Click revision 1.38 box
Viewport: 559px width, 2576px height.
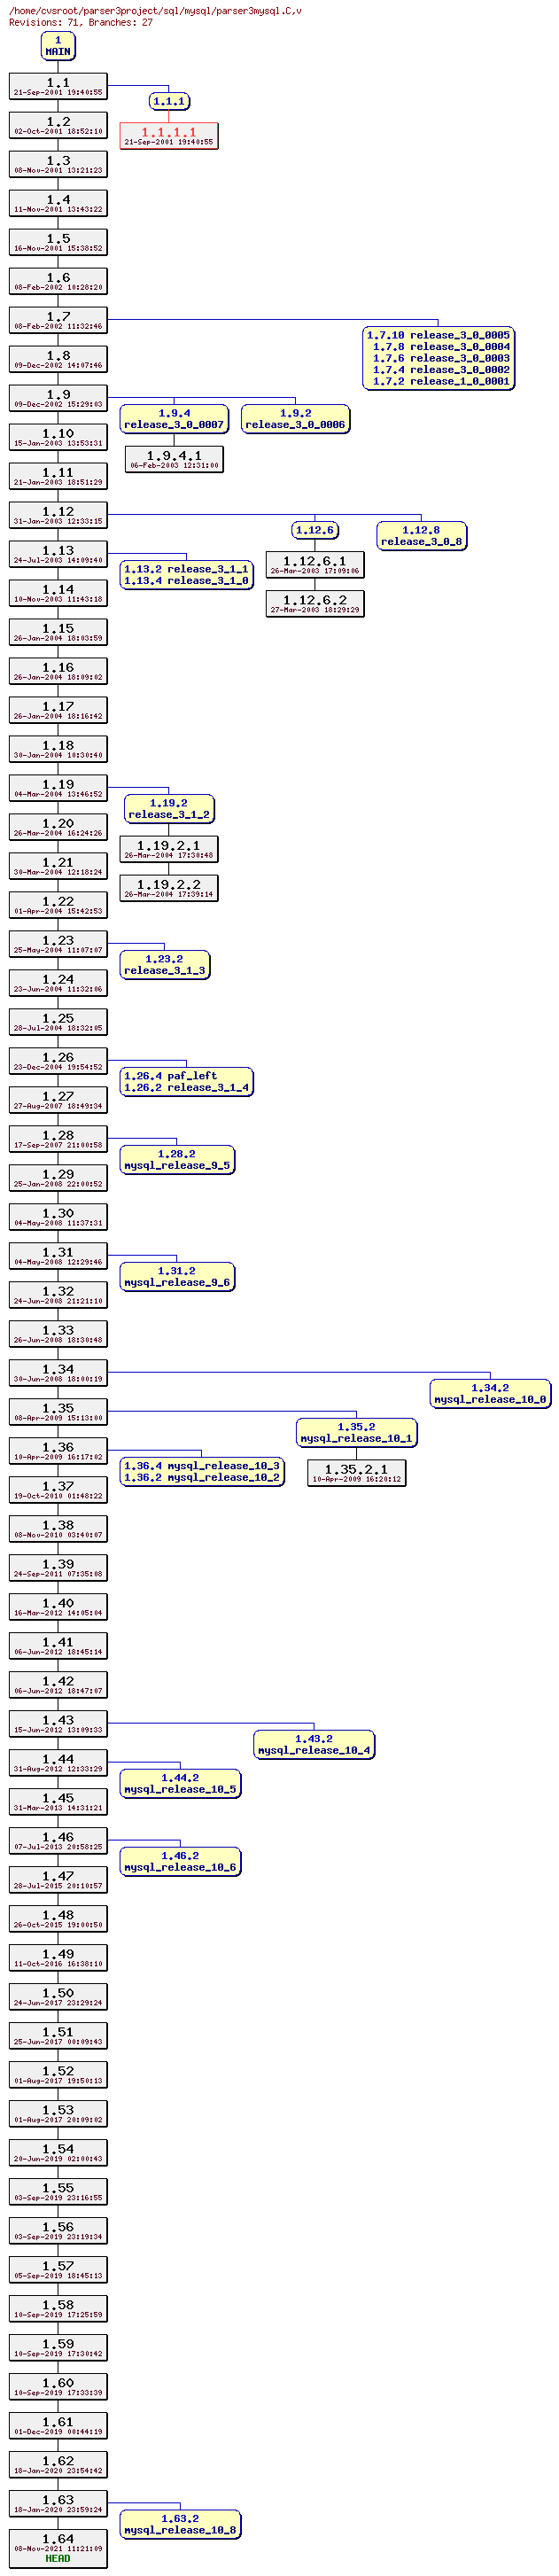pos(58,1529)
